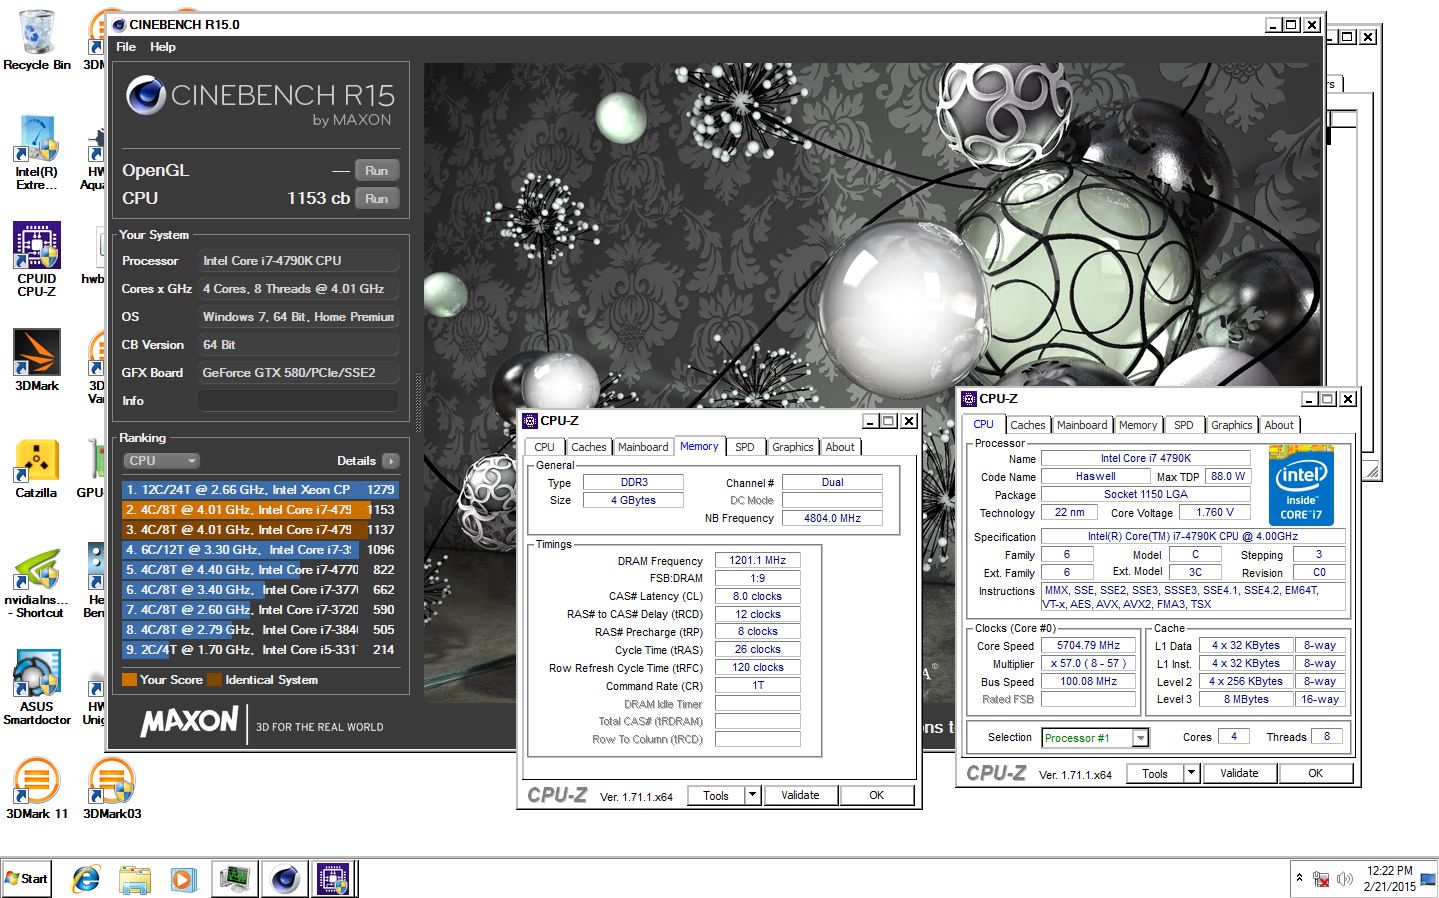Select the 12C/24T Intel Xeon ranking row
This screenshot has height=898, width=1439.
coord(260,489)
